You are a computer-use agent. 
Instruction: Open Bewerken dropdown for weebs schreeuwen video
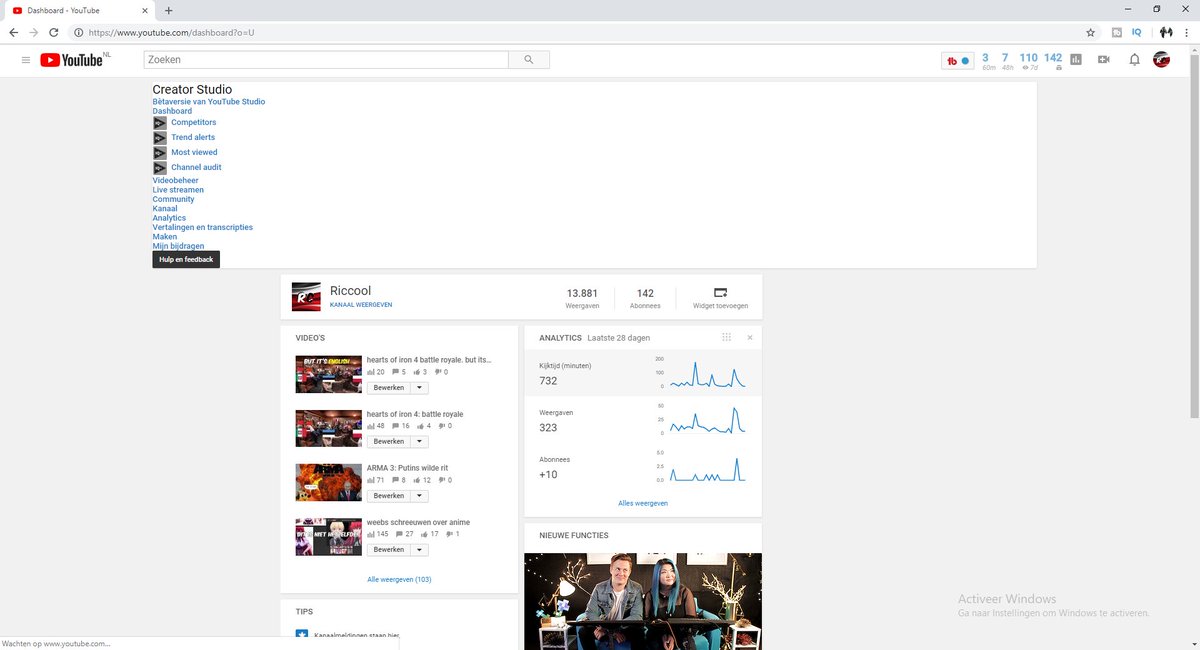420,550
